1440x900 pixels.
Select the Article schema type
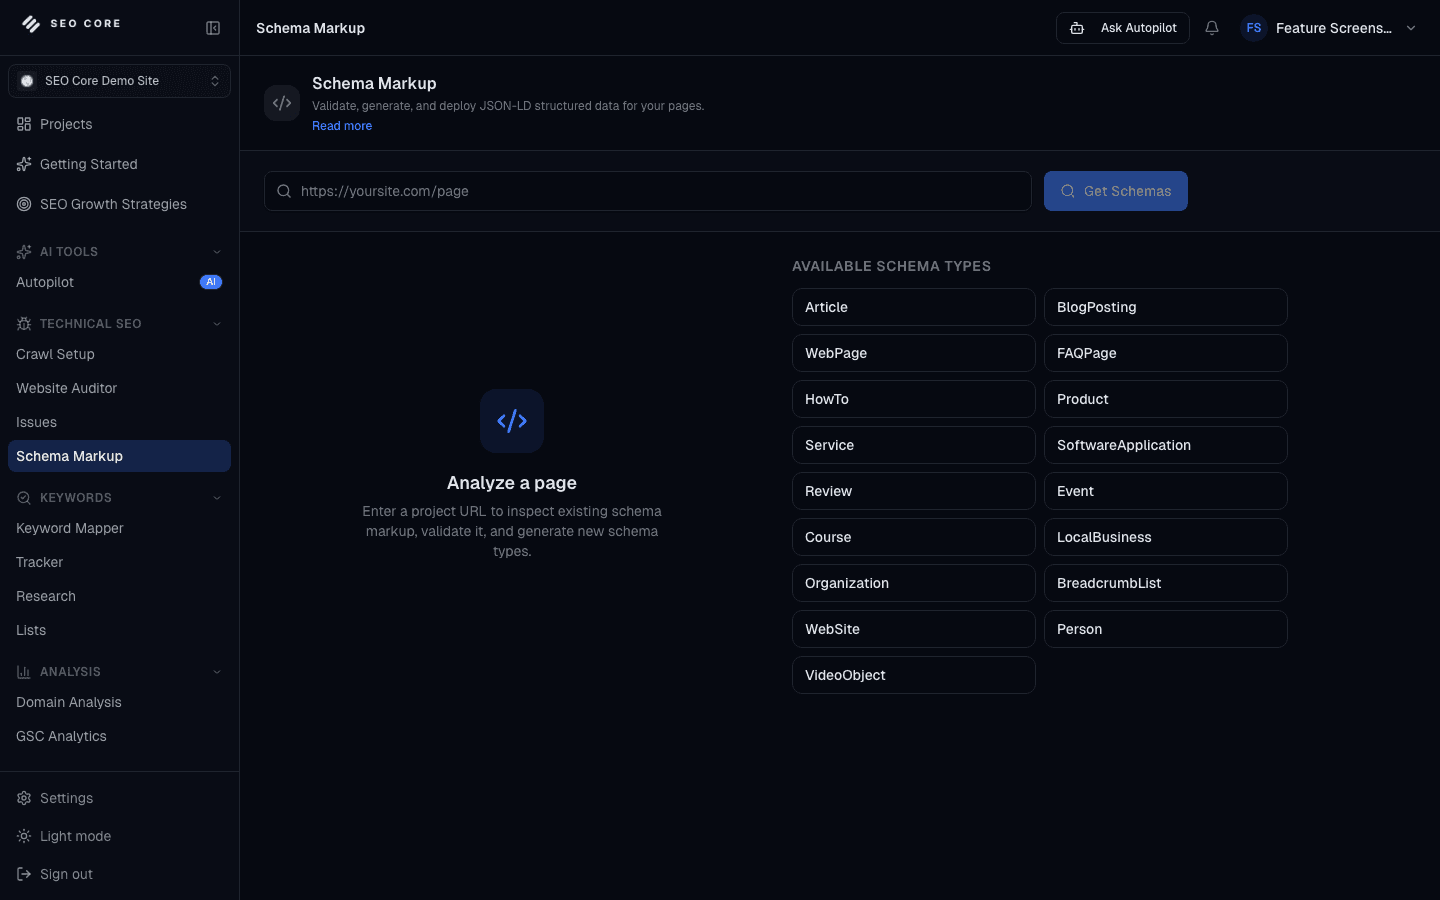[914, 307]
